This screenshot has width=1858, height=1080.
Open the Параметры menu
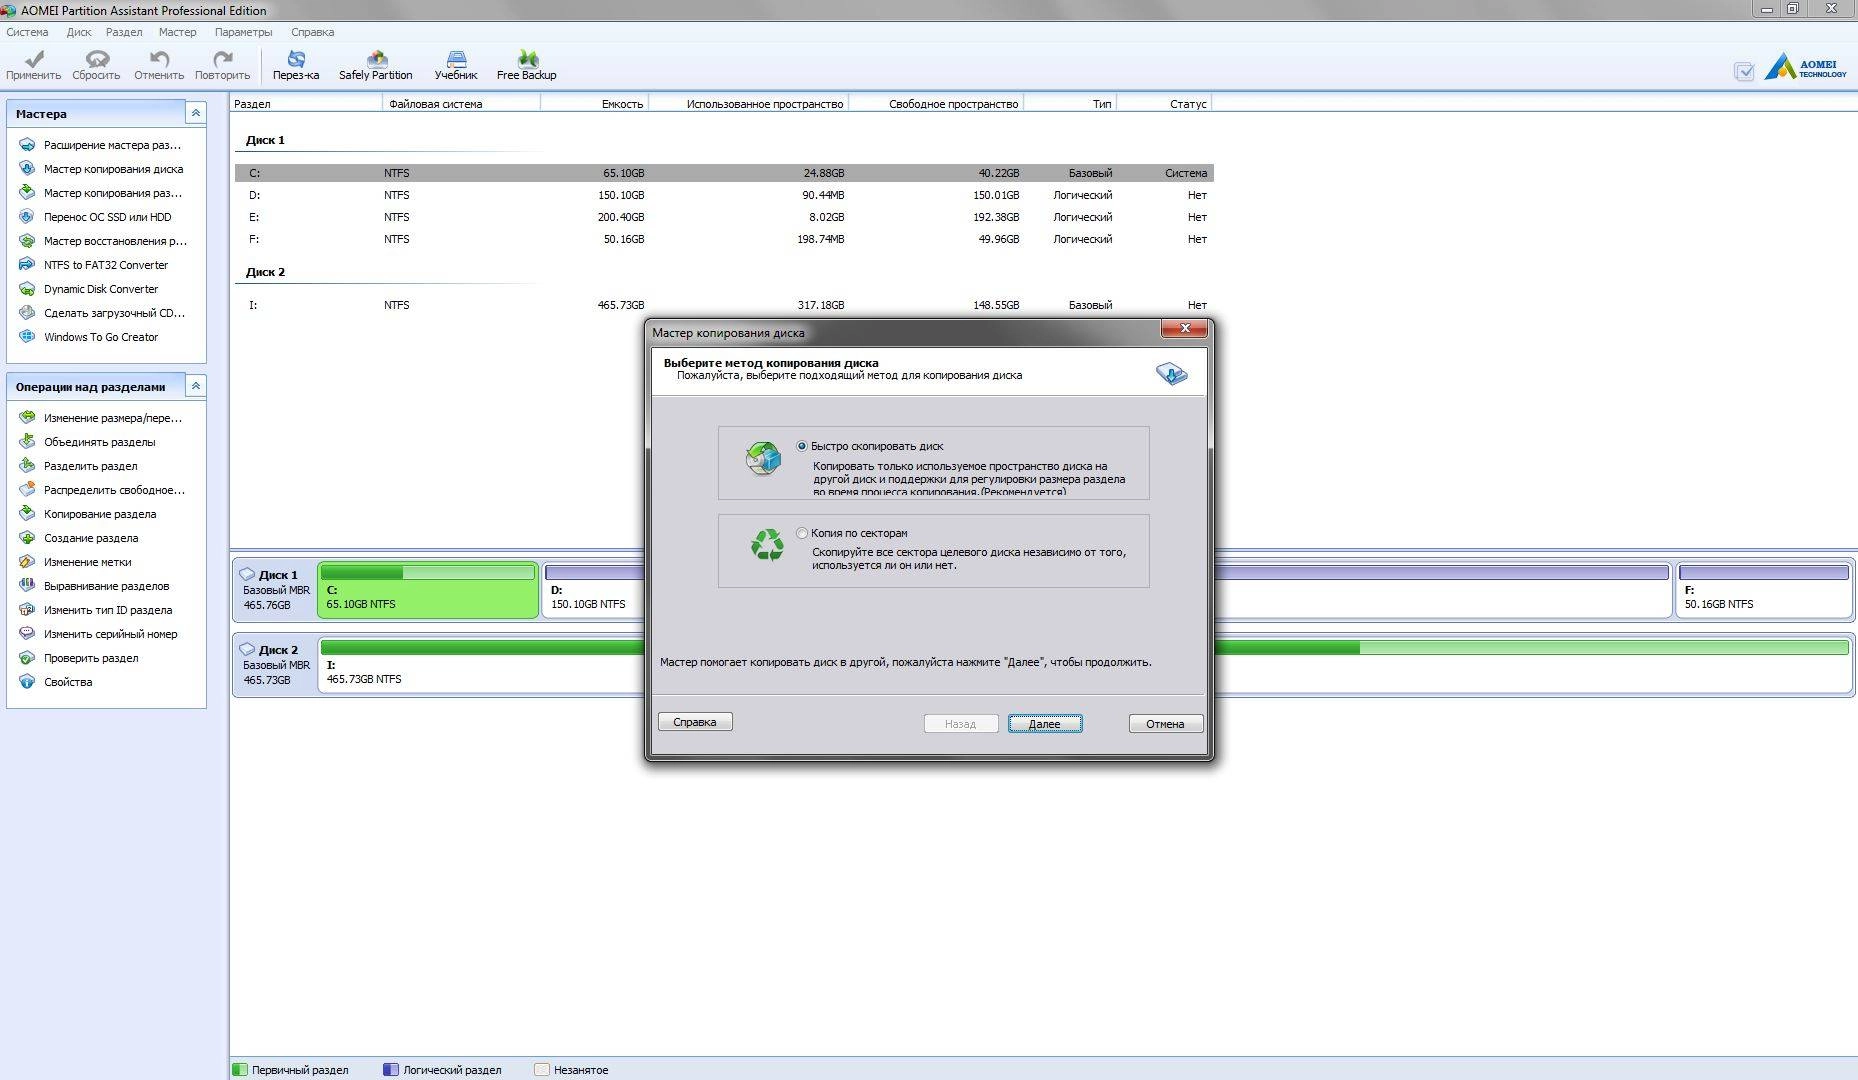pos(243,32)
